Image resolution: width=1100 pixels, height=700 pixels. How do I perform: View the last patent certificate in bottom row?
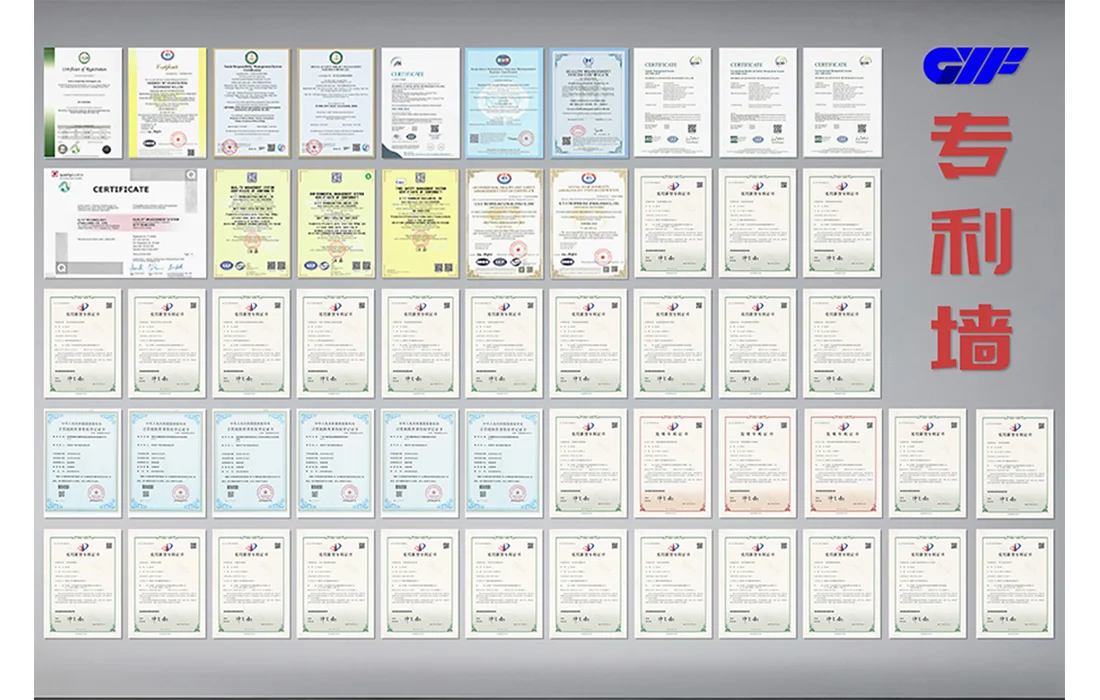1014,584
